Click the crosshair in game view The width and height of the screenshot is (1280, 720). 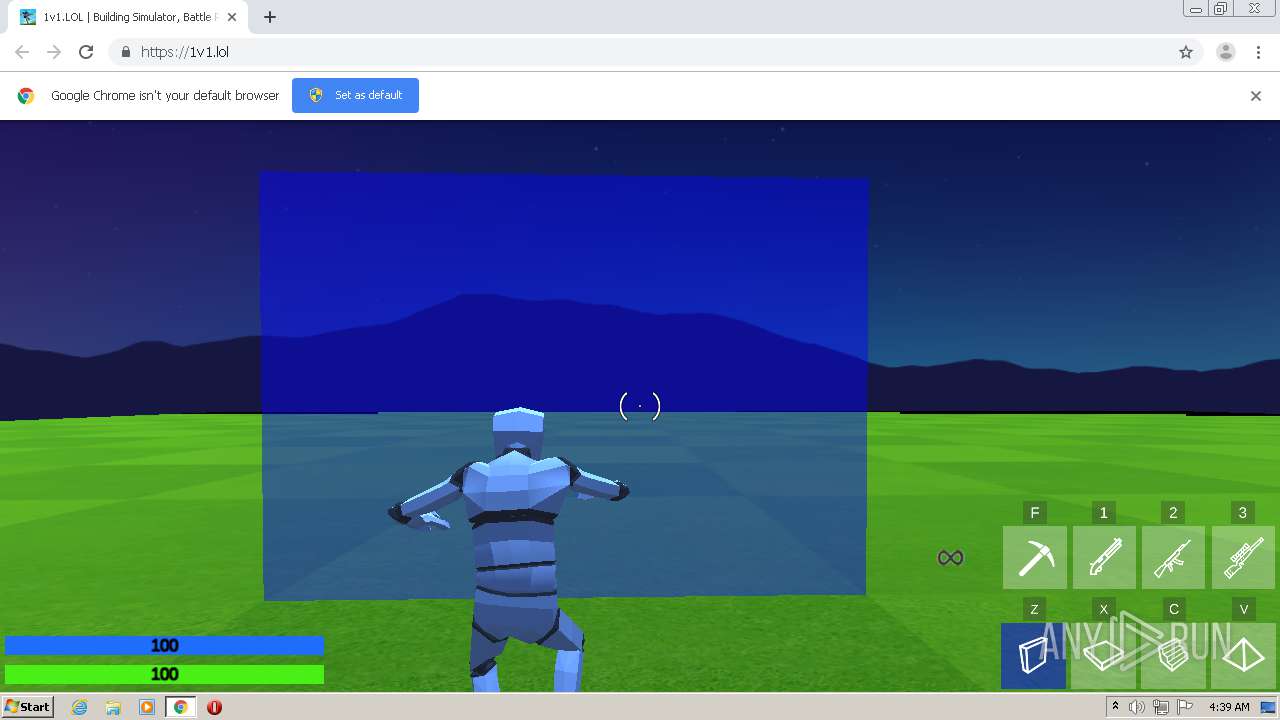[x=640, y=406]
